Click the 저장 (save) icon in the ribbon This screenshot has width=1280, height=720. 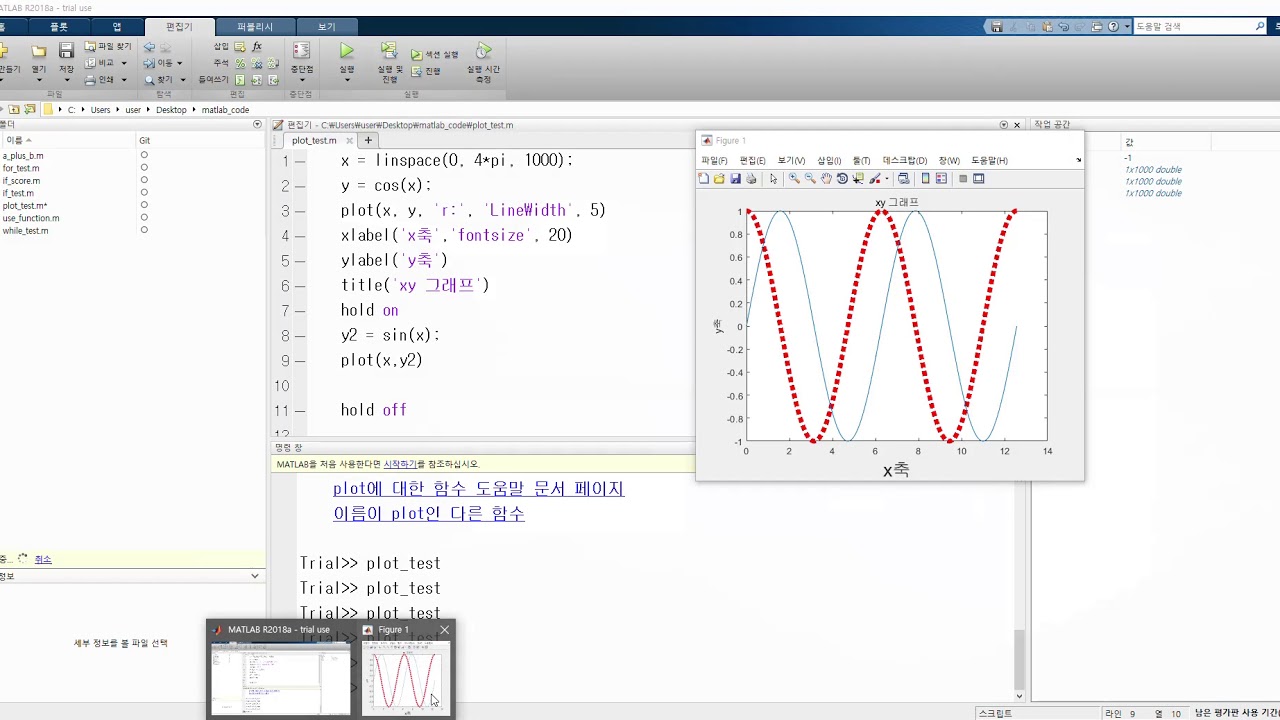coord(66,51)
